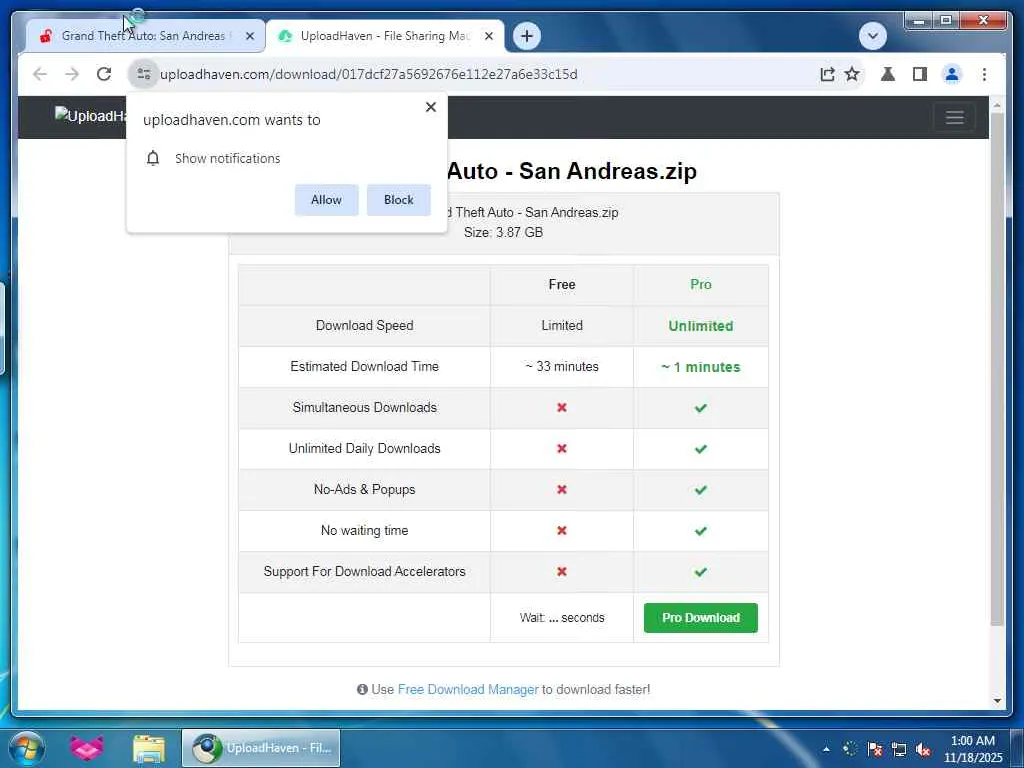View site information icon in address bar
The height and width of the screenshot is (768, 1024).
coord(144,74)
